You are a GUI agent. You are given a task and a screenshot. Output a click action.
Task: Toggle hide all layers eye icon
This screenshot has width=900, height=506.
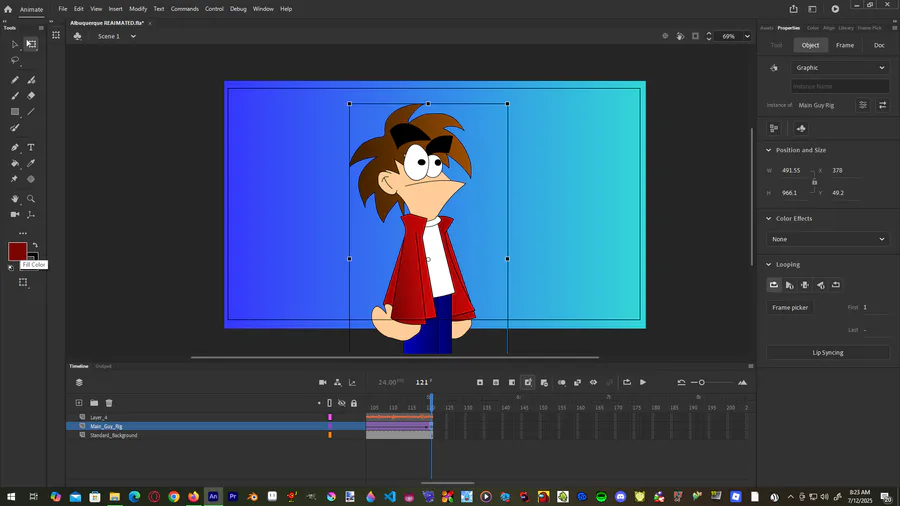click(342, 403)
